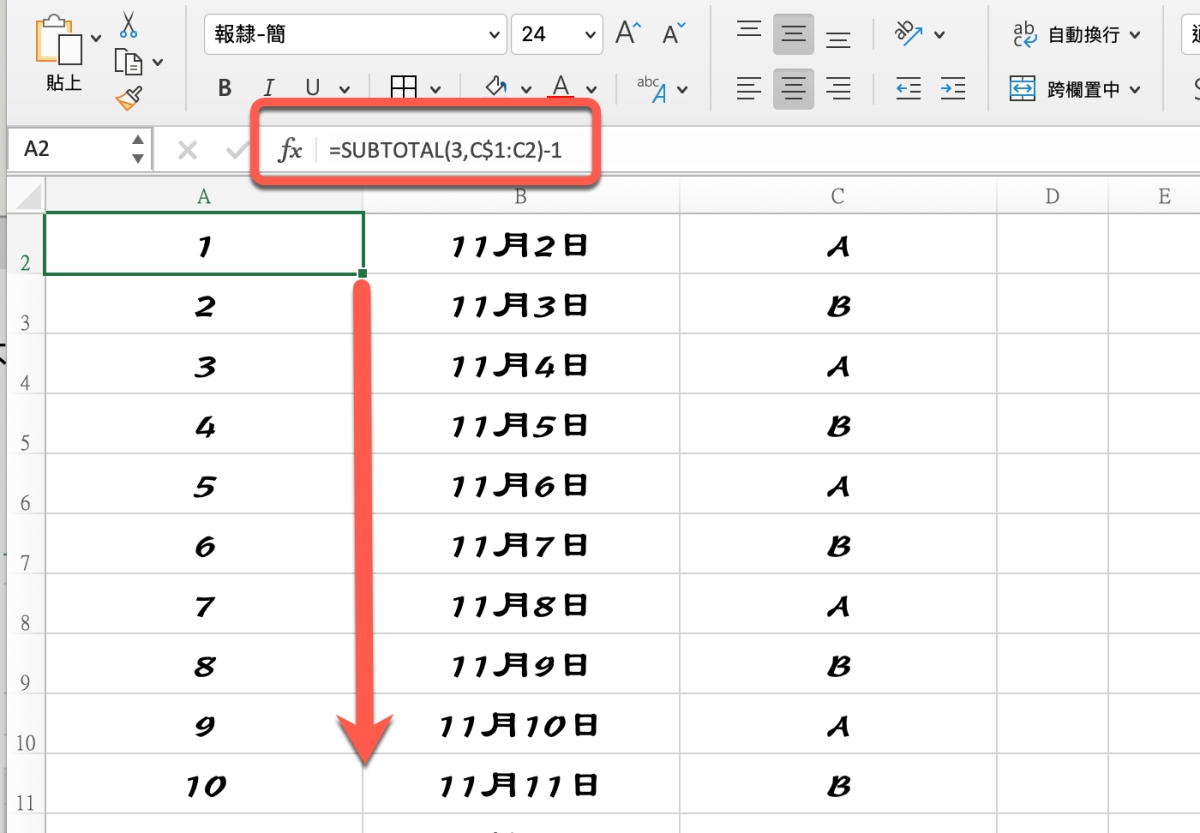
Task: Toggle Underline formatting
Action: pos(313,88)
